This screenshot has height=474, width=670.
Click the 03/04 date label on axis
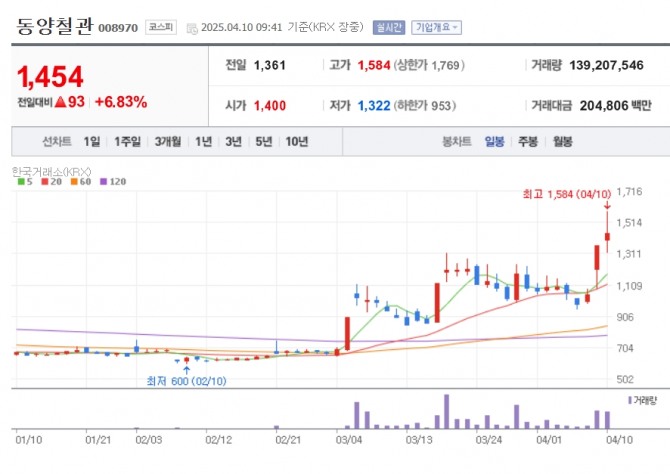[349, 440]
